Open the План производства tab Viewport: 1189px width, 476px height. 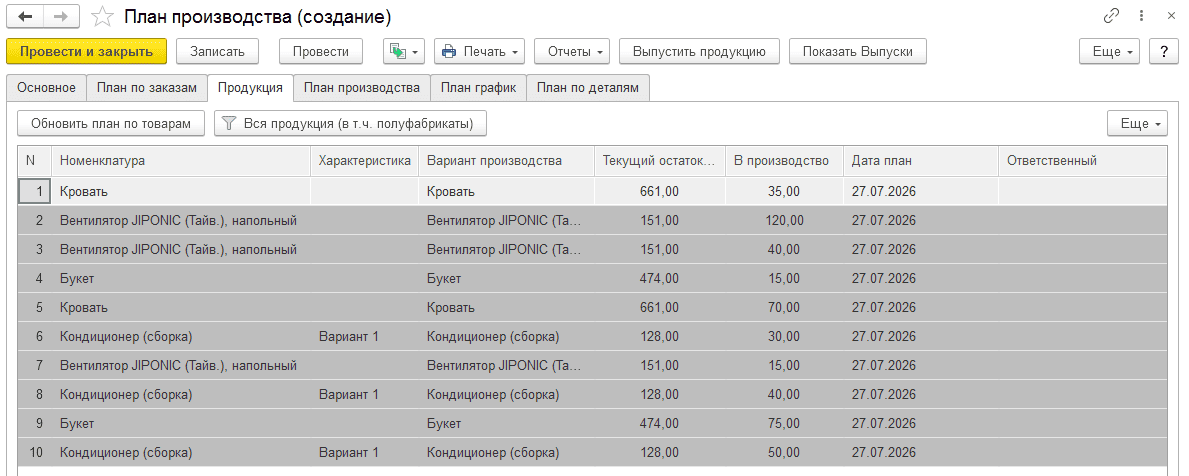pos(362,87)
